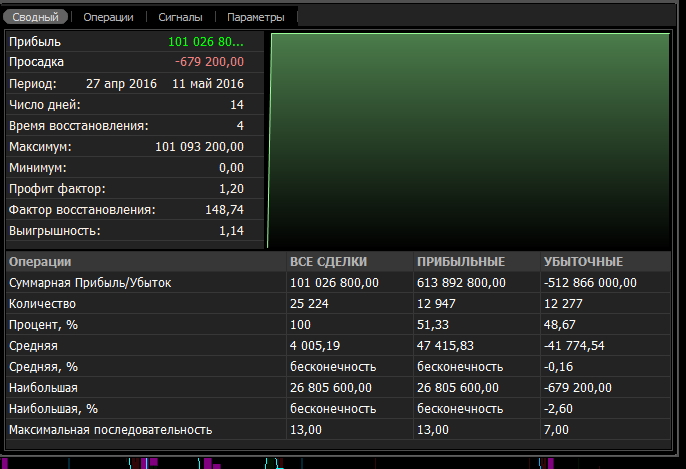Click the Период end date 11 май 2016
The height and width of the screenshot is (469, 686).
pyautogui.click(x=208, y=83)
